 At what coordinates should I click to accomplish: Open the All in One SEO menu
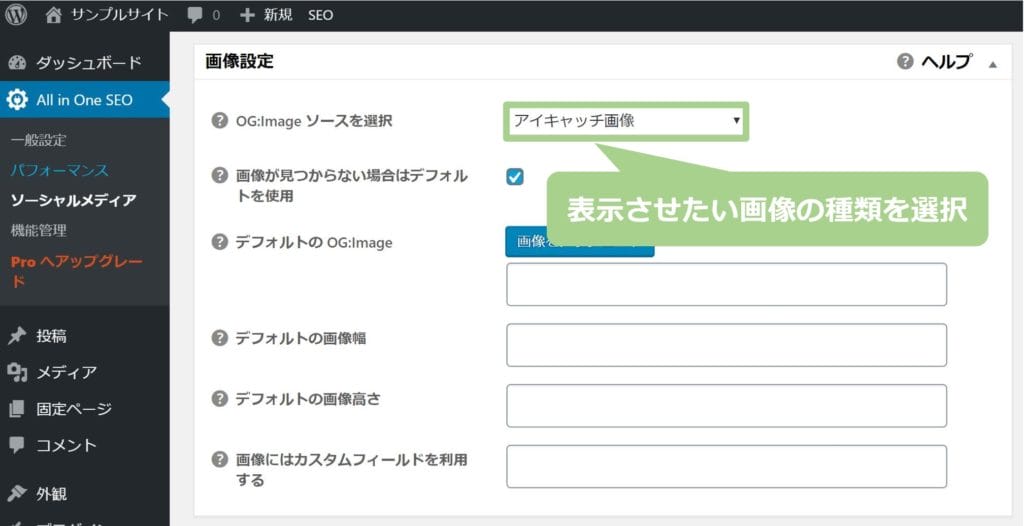click(x=85, y=99)
